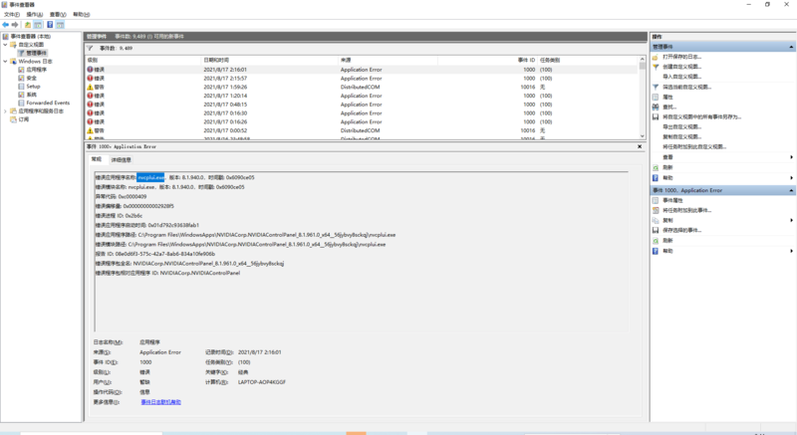
Task: Expand 应用程序和服务日志 tree node
Action: click(x=5, y=111)
